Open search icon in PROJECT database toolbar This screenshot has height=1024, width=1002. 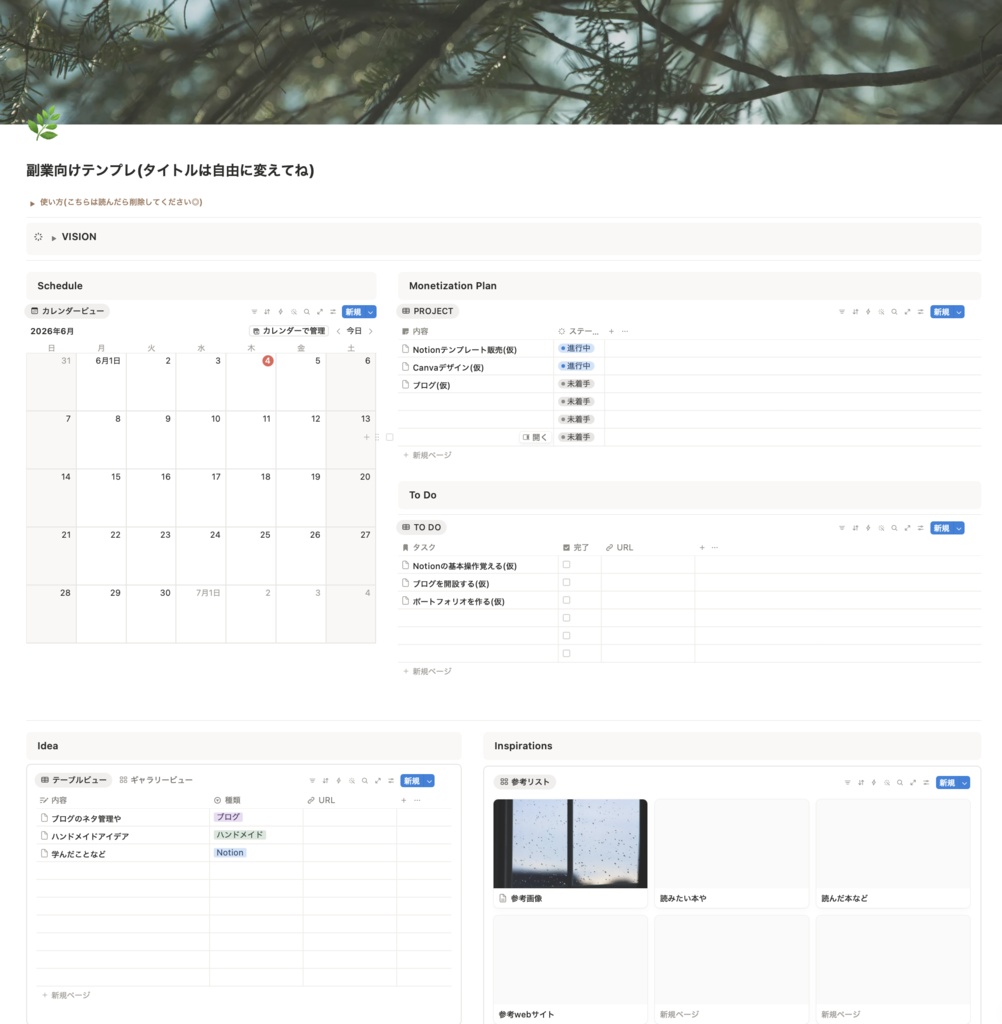click(894, 312)
